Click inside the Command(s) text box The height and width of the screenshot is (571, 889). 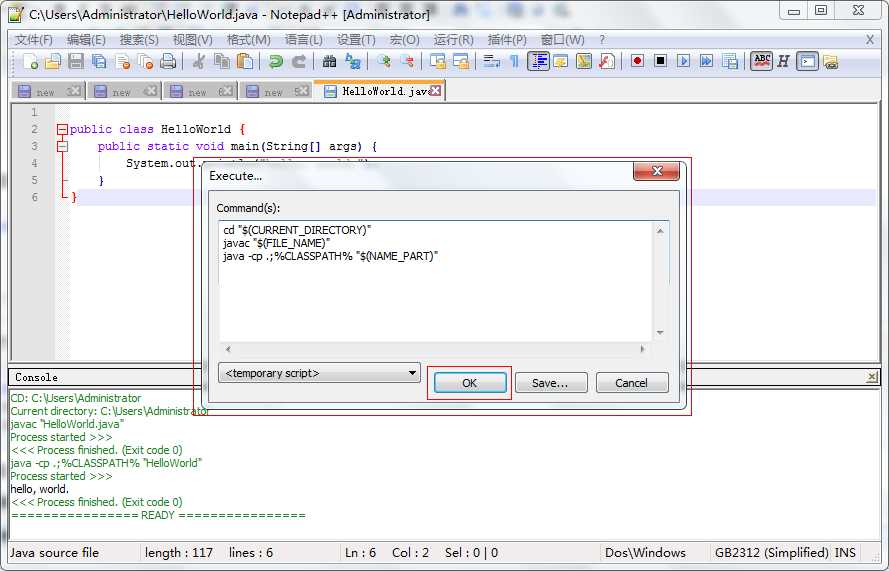pyautogui.click(x=435, y=281)
